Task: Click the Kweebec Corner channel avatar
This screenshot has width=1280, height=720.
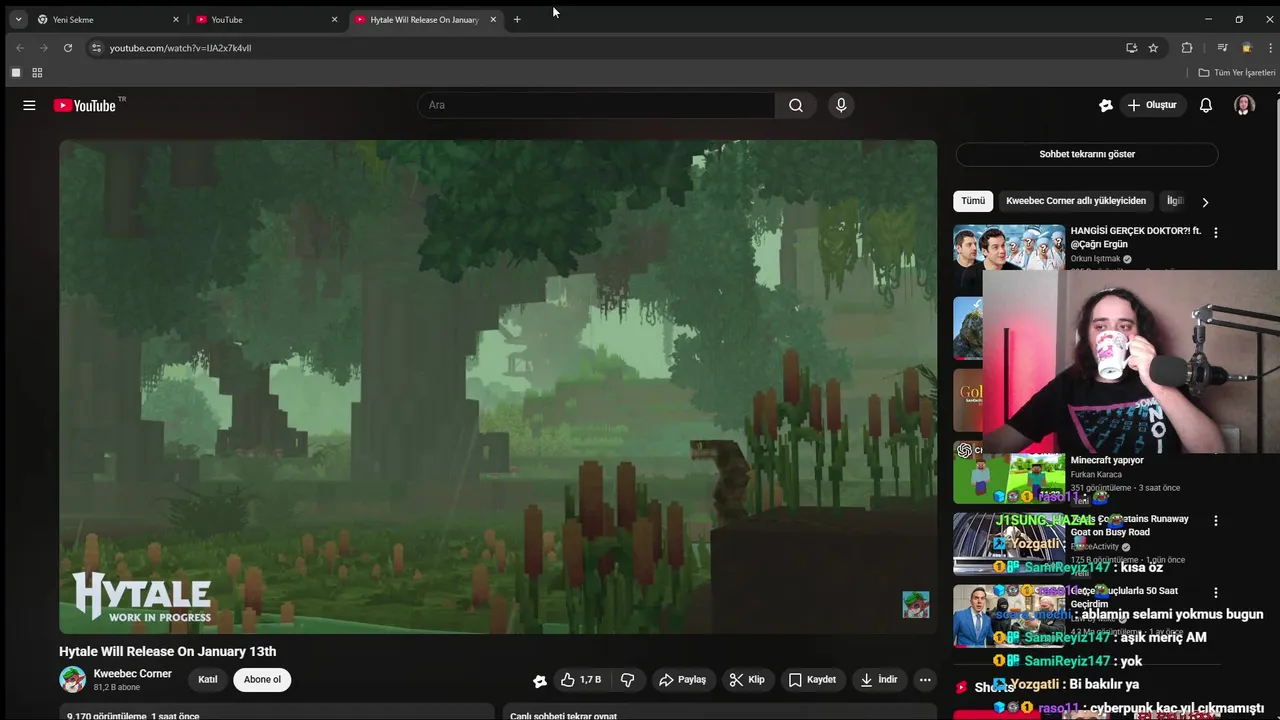Action: [x=72, y=680]
